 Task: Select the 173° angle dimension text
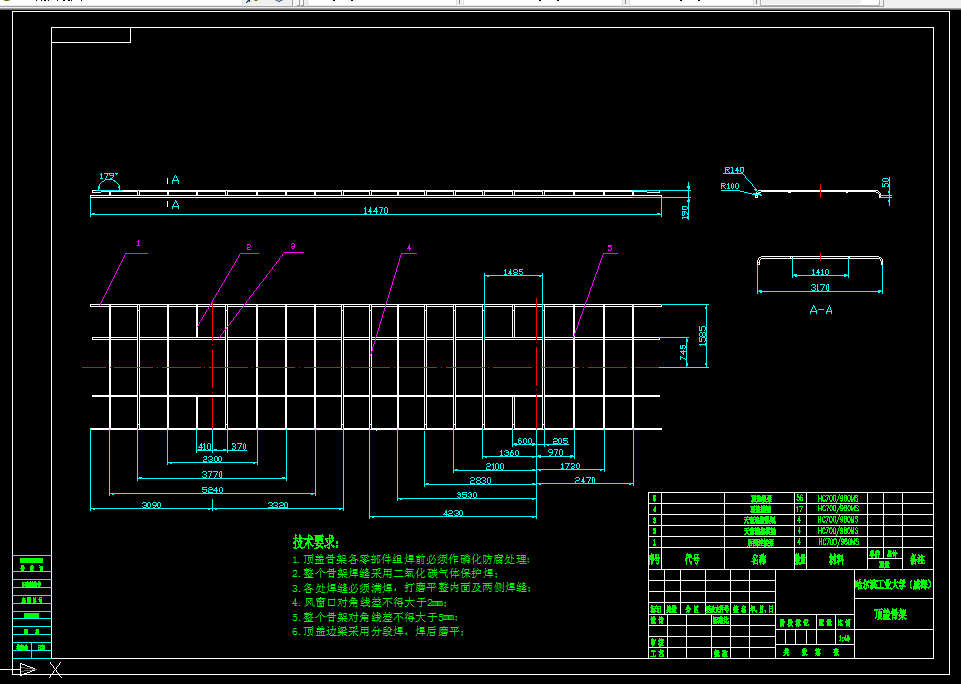click(x=108, y=177)
